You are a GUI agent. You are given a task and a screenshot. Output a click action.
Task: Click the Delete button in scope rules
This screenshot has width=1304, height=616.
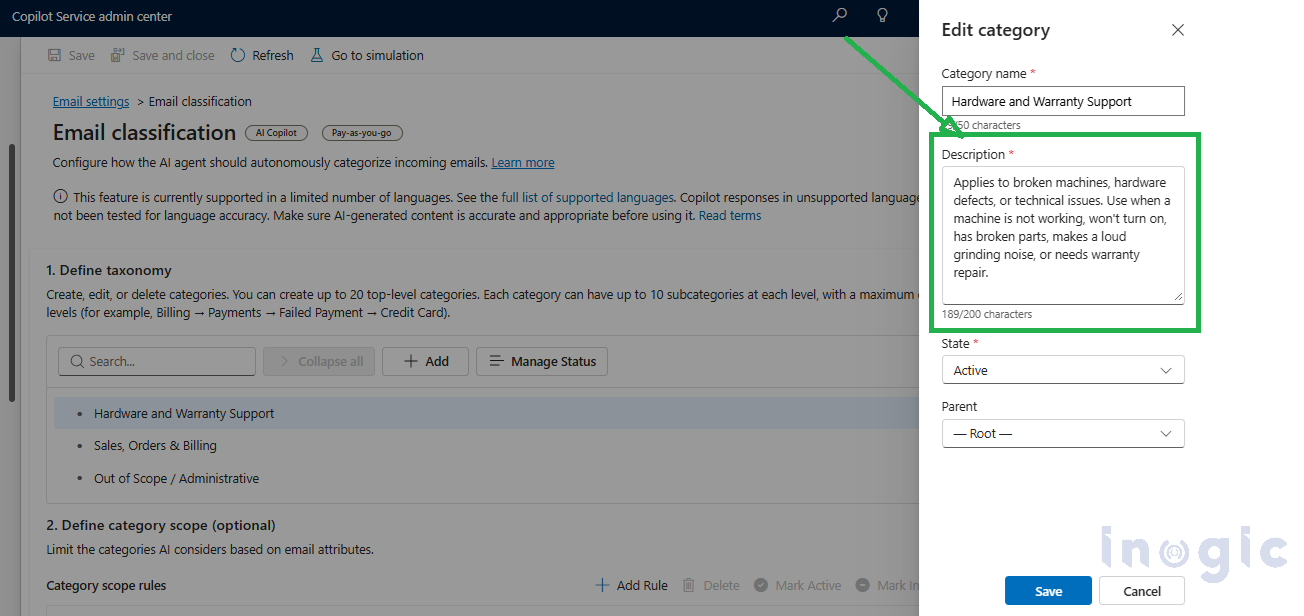tap(711, 585)
